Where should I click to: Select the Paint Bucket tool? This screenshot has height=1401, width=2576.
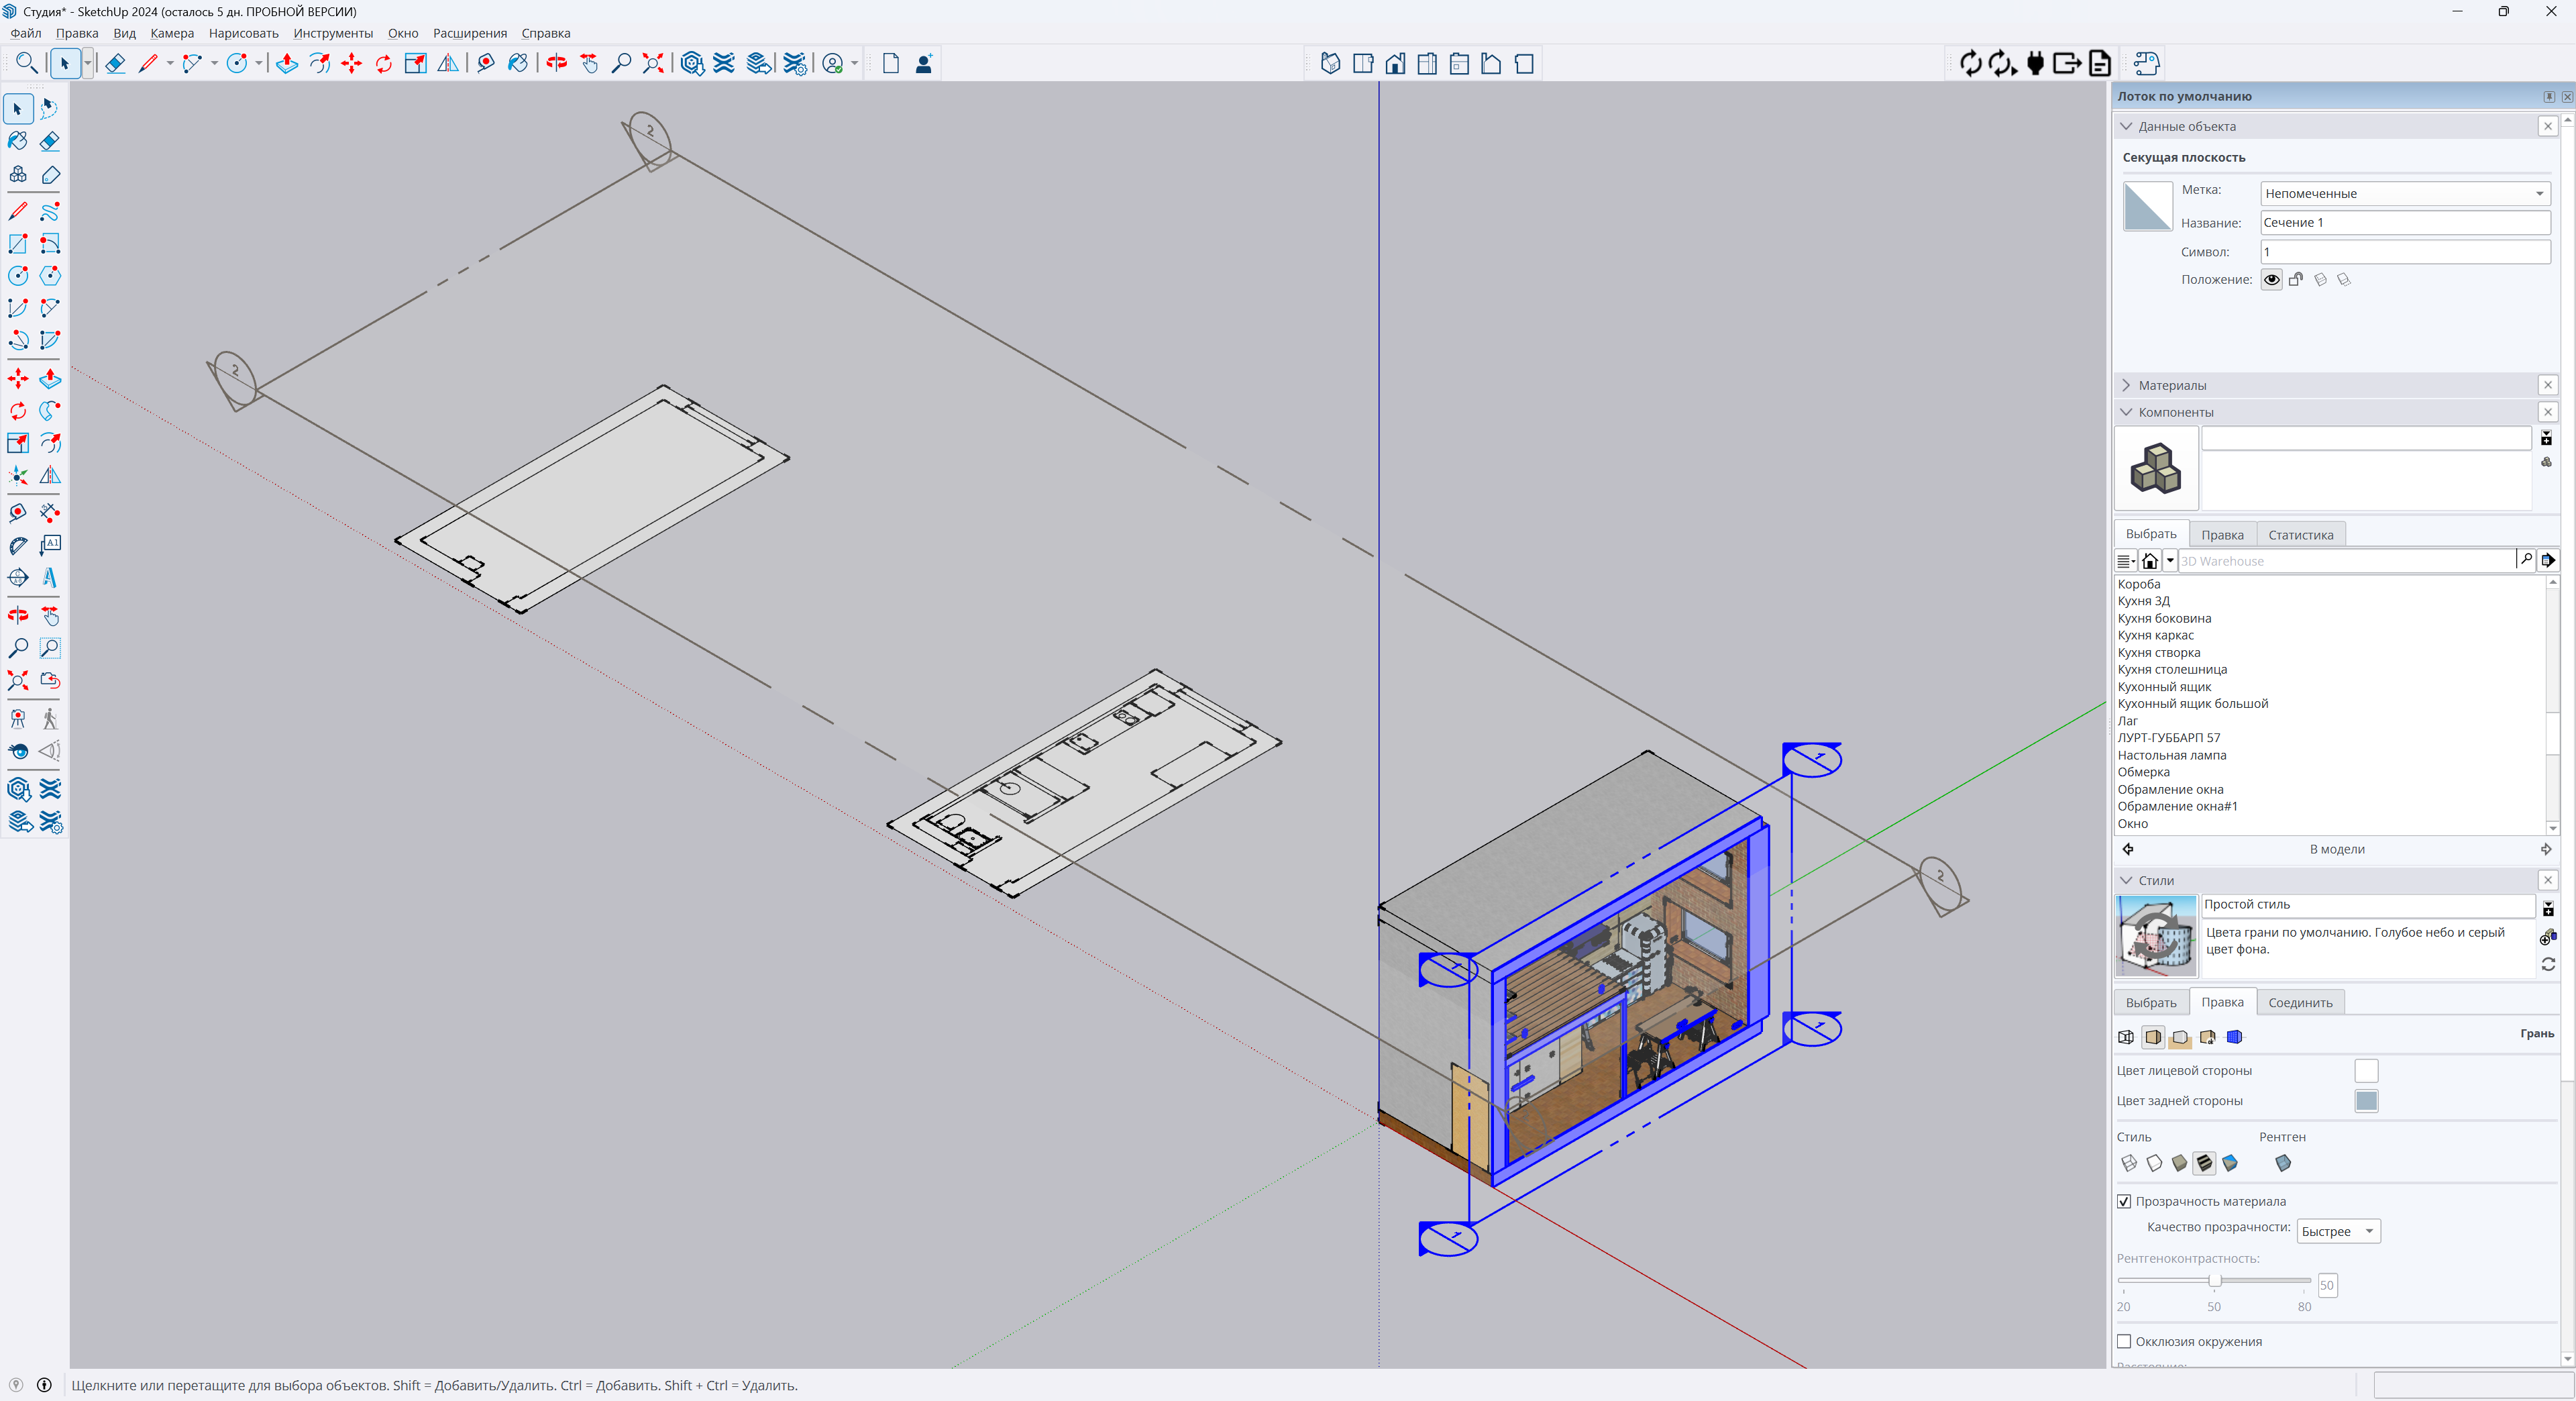(x=18, y=141)
